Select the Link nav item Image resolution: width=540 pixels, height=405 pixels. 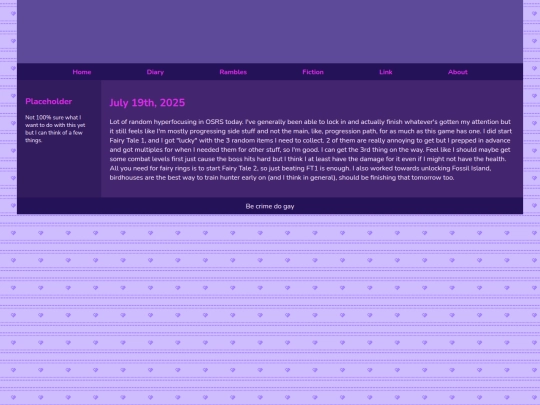coord(385,72)
